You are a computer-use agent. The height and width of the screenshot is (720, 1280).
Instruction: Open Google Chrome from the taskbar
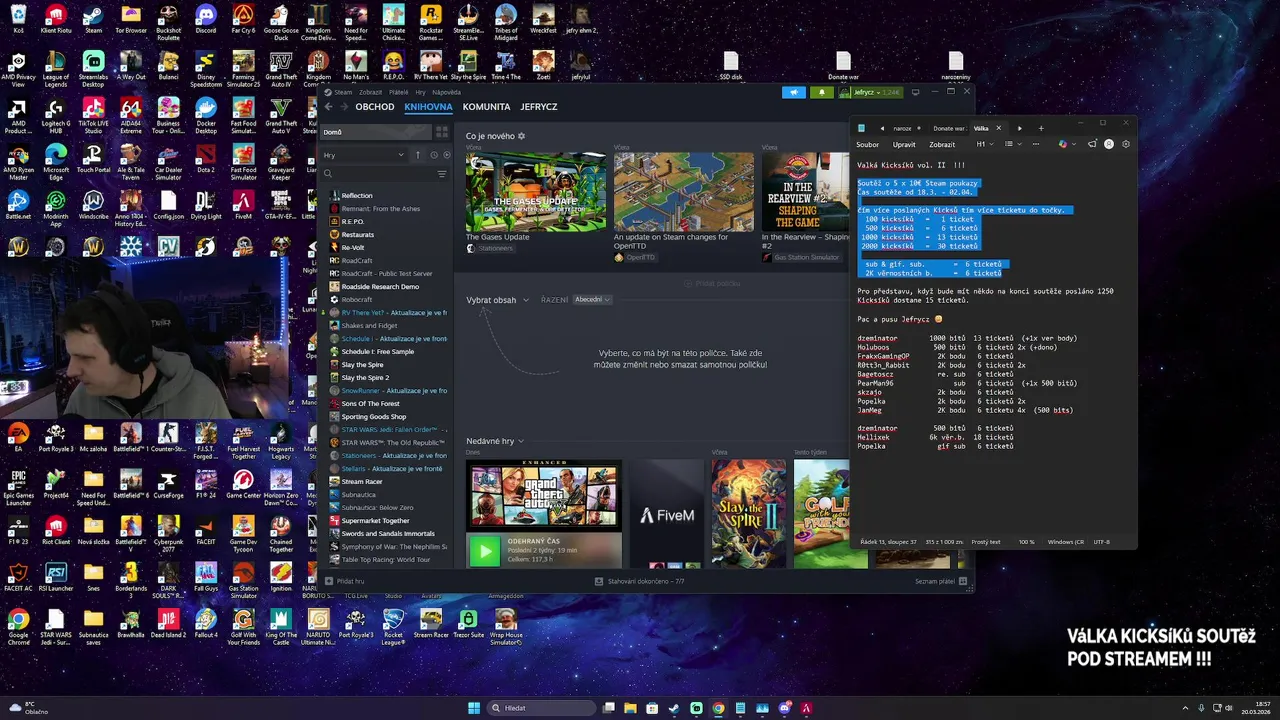718,708
